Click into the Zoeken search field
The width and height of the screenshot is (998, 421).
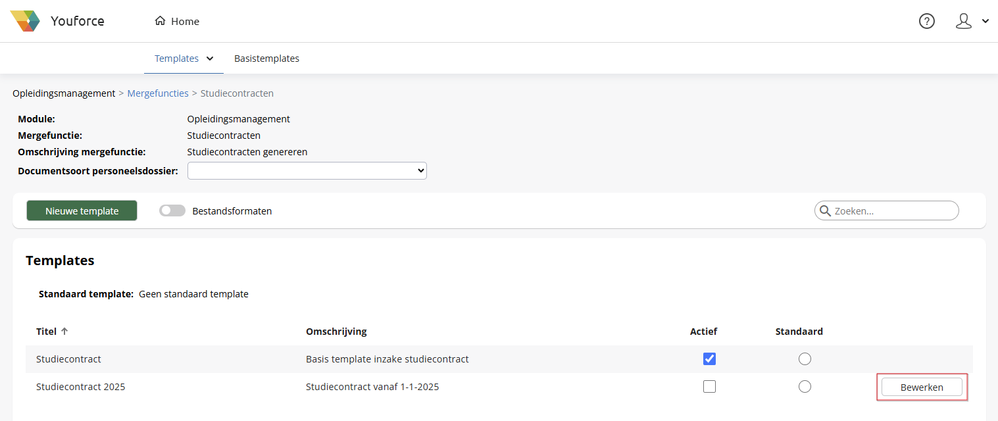tap(893, 211)
